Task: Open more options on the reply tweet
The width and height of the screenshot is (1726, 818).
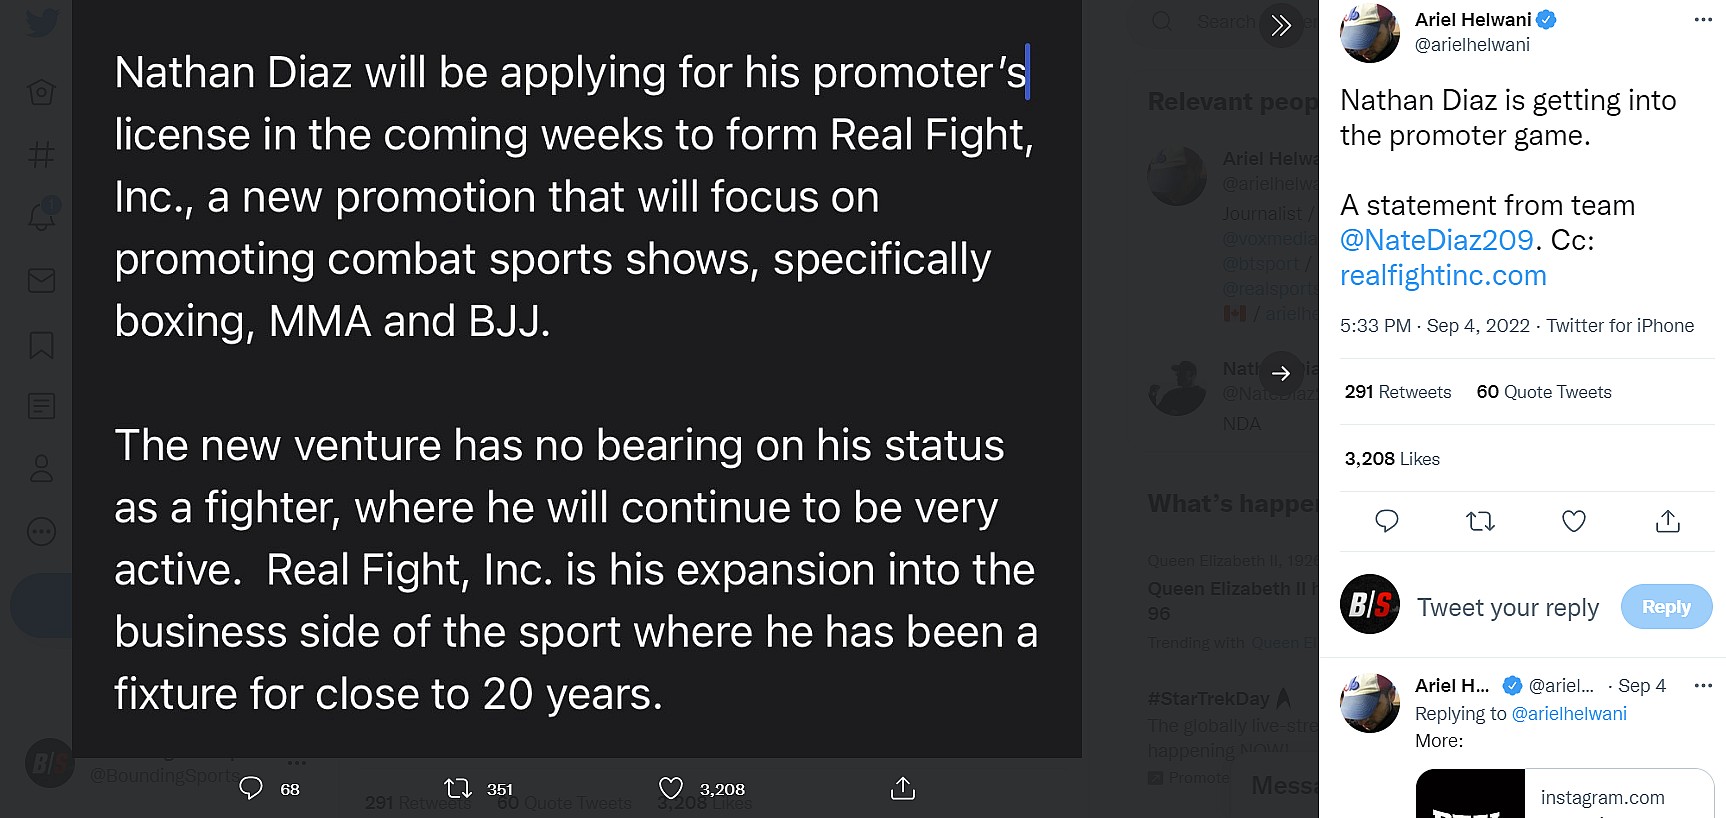Action: click(1703, 686)
